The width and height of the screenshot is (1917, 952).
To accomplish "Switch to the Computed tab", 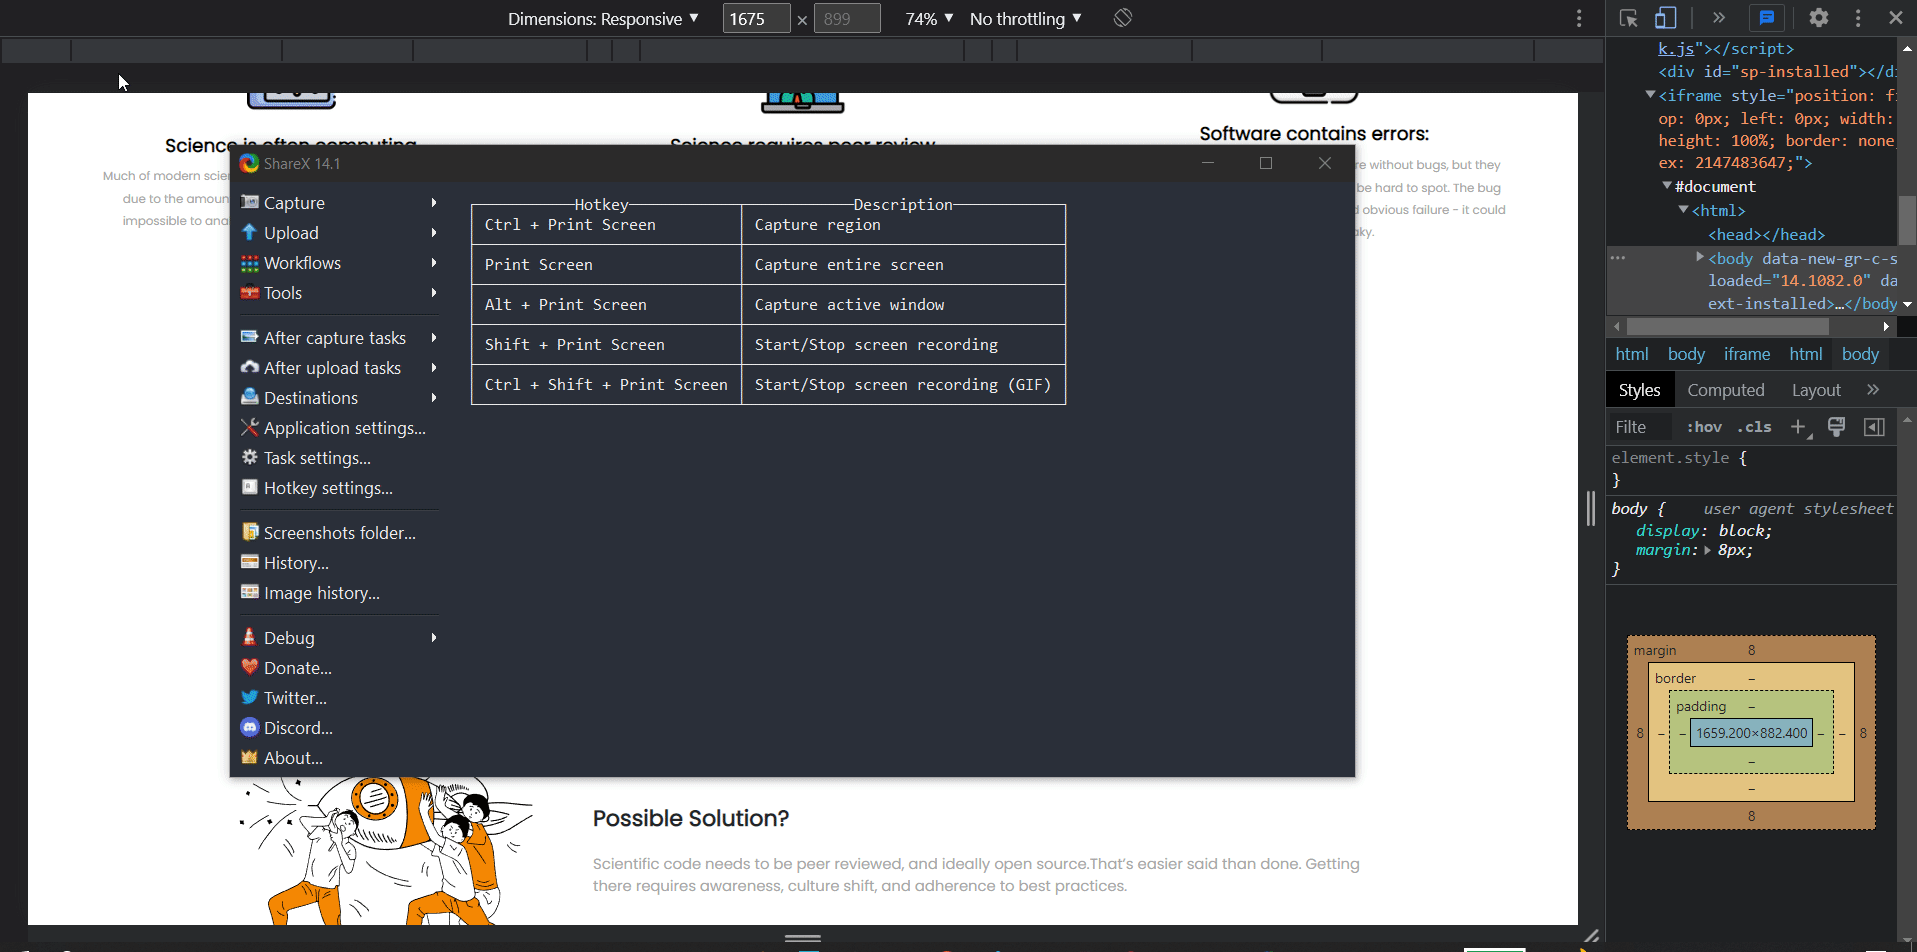I will click(1726, 390).
